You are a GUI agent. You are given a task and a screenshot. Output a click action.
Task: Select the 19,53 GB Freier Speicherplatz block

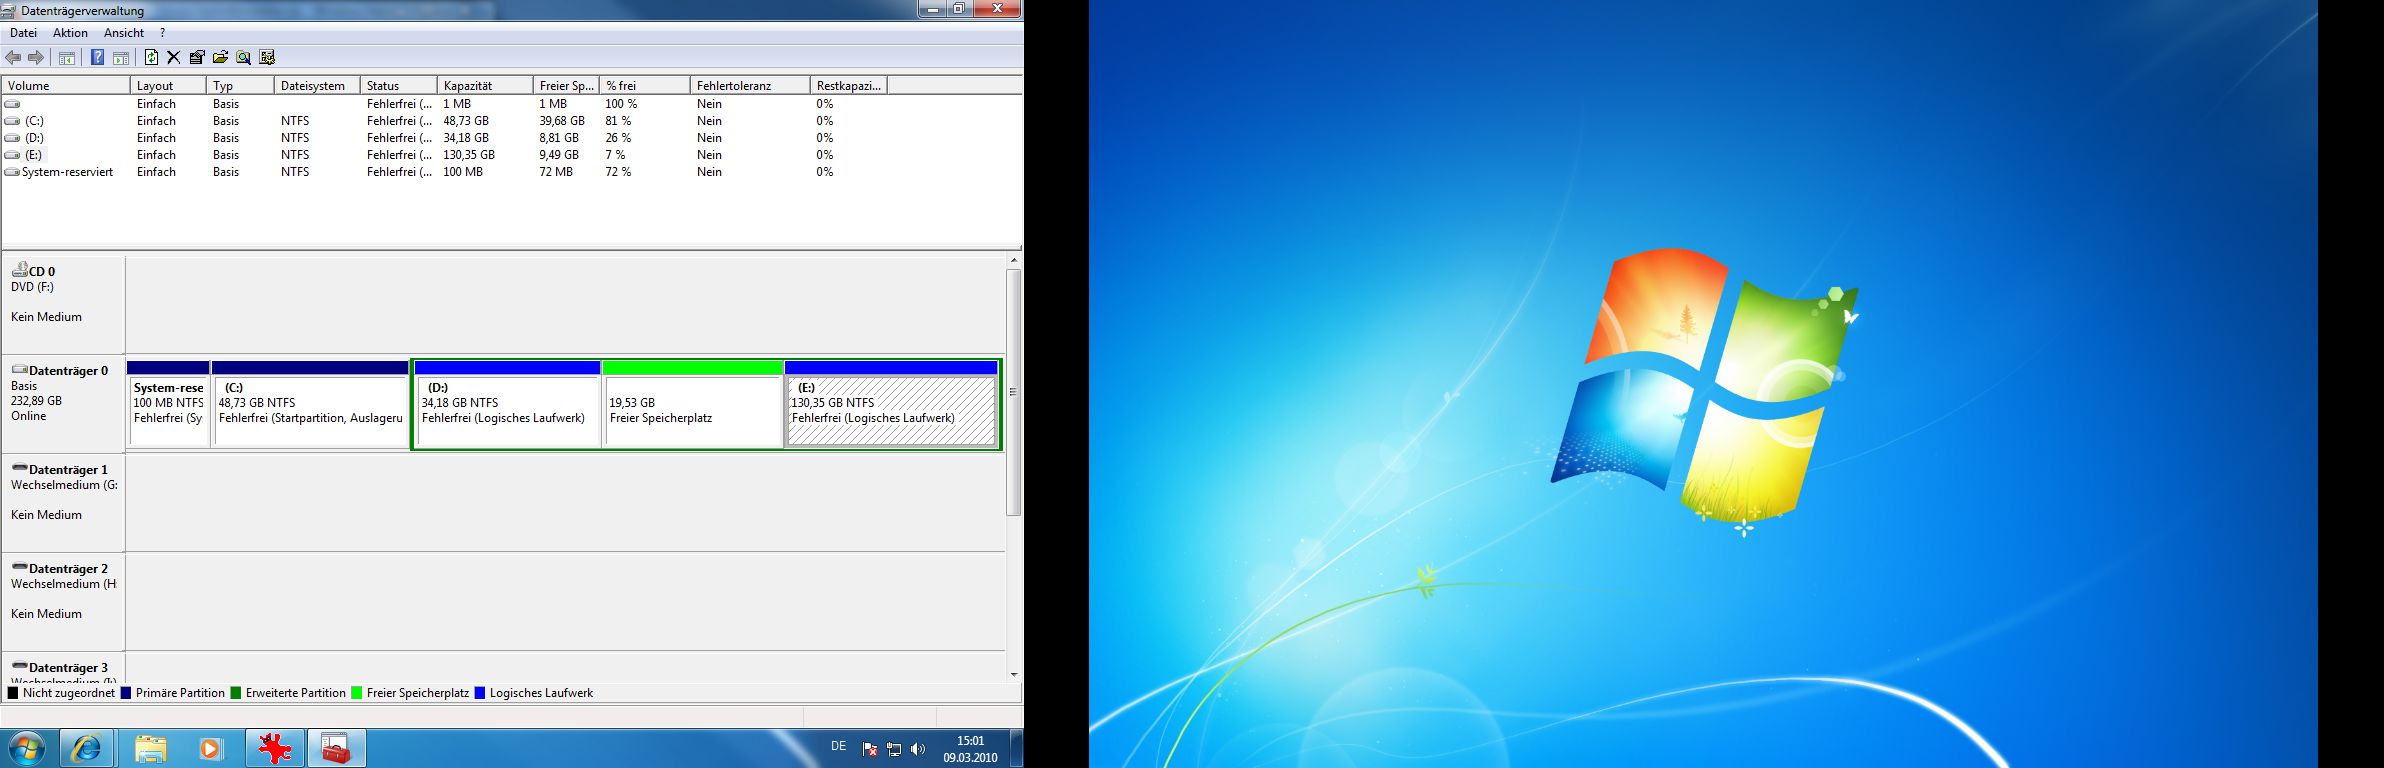pyautogui.click(x=693, y=404)
